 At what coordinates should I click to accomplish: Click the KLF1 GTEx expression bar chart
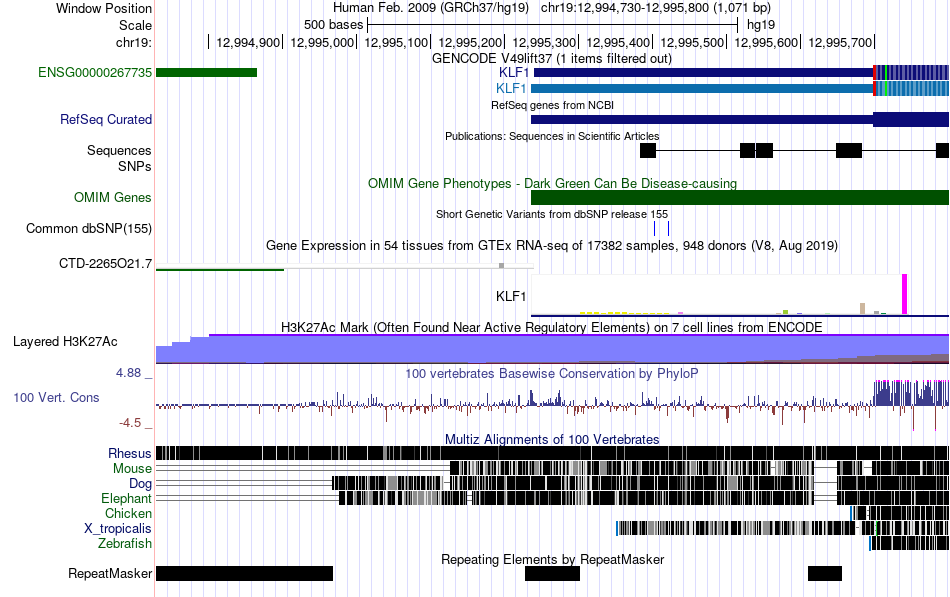[x=740, y=295]
